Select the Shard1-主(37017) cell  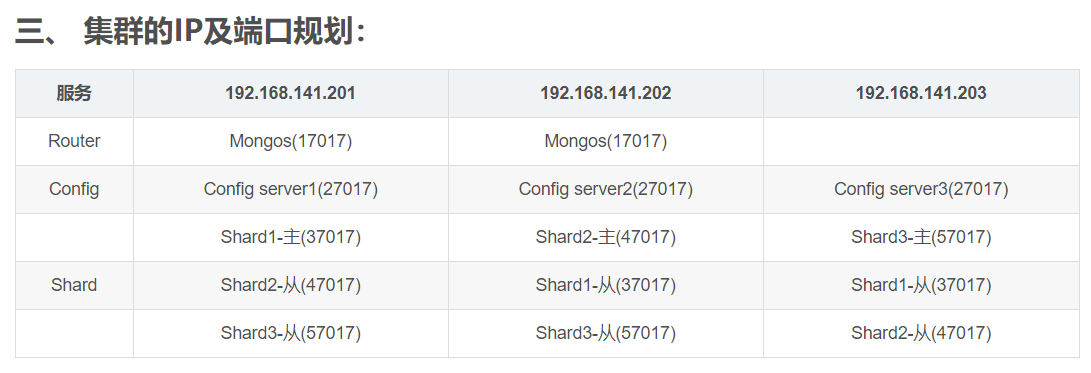[291, 237]
